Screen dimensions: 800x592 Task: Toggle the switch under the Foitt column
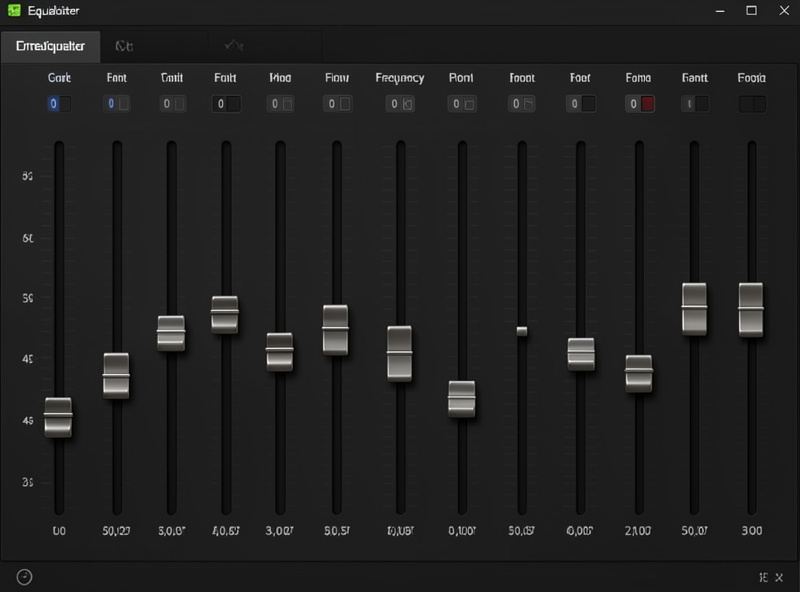click(226, 104)
